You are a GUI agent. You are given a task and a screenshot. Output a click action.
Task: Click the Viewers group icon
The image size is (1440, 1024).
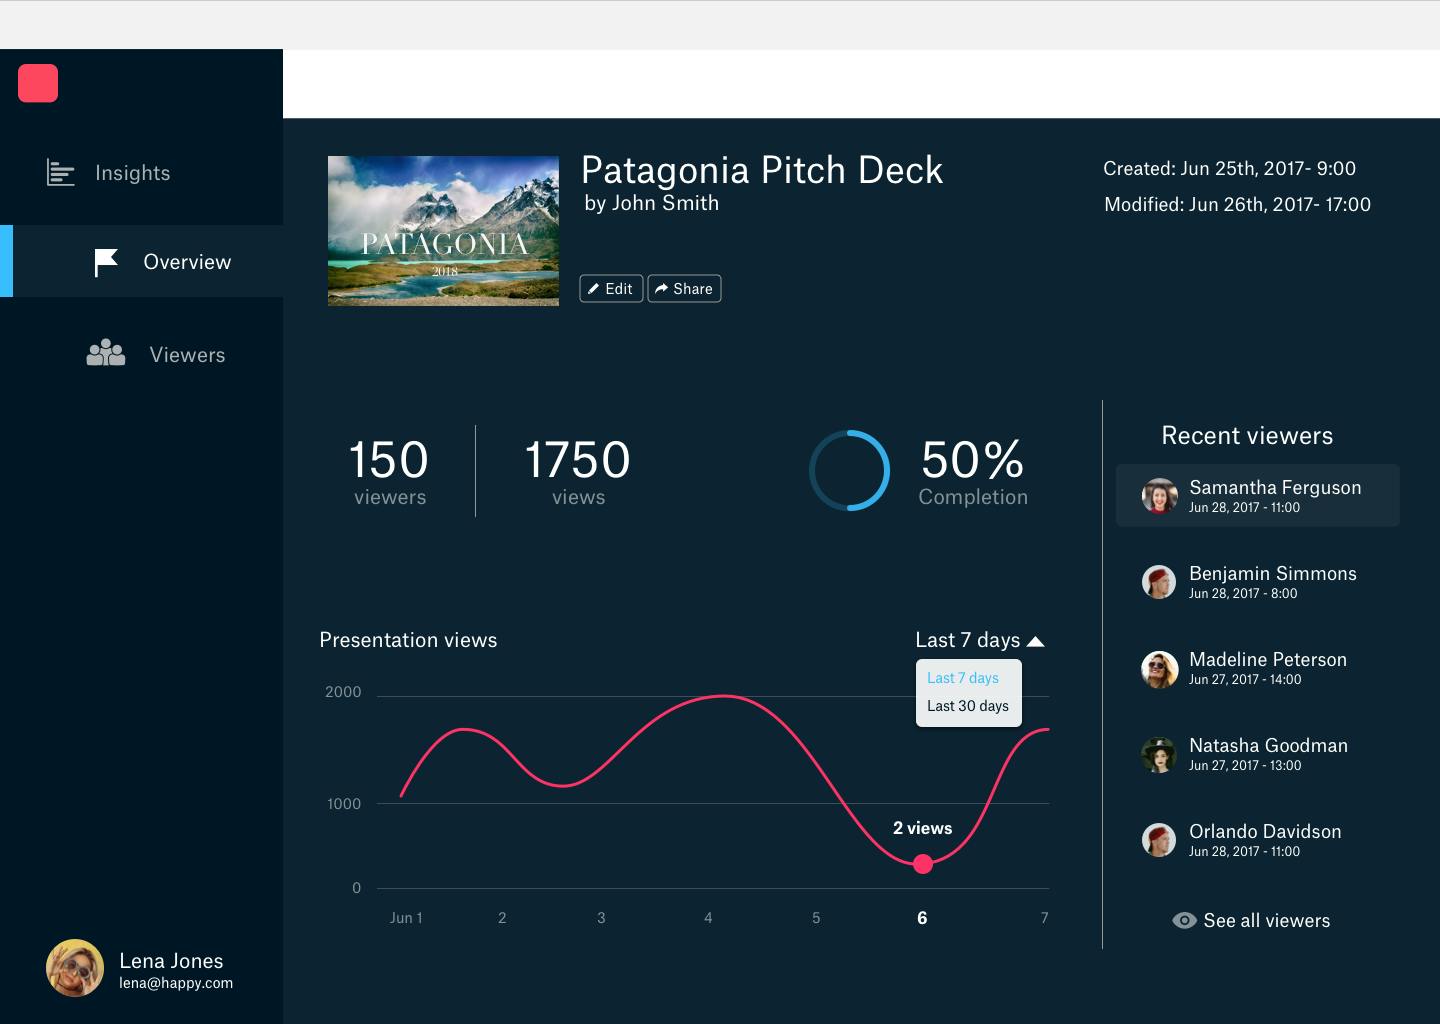(106, 354)
